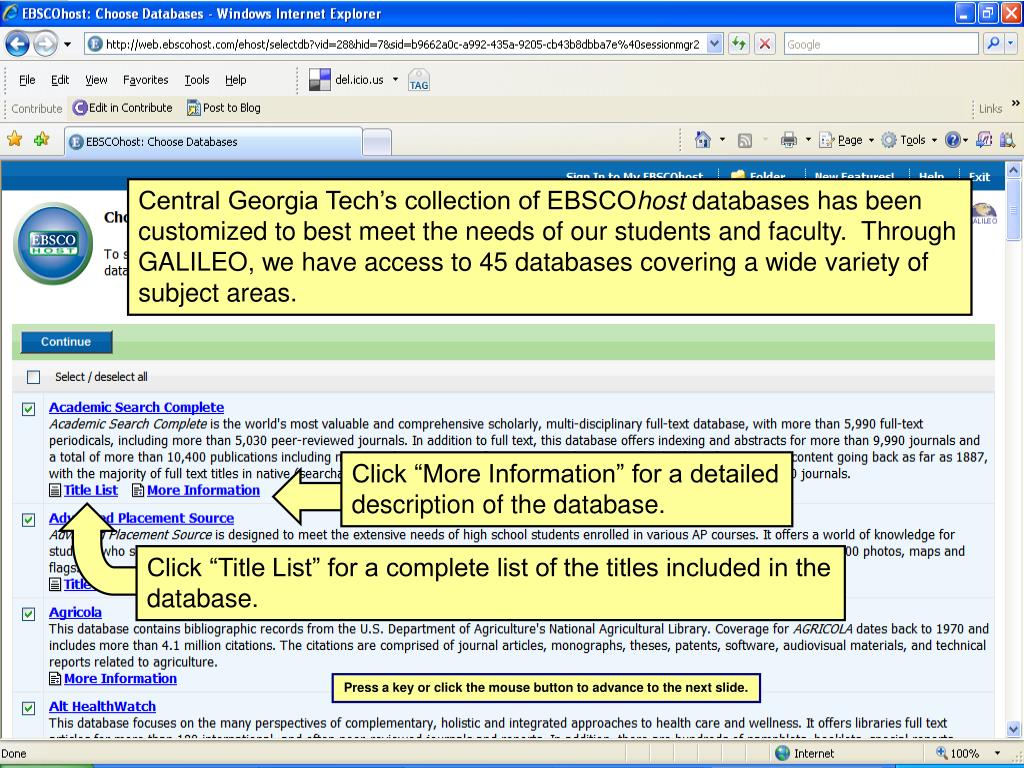This screenshot has width=1024, height=768.
Task: Open More Information for Academic Search Complete
Action: tap(203, 490)
